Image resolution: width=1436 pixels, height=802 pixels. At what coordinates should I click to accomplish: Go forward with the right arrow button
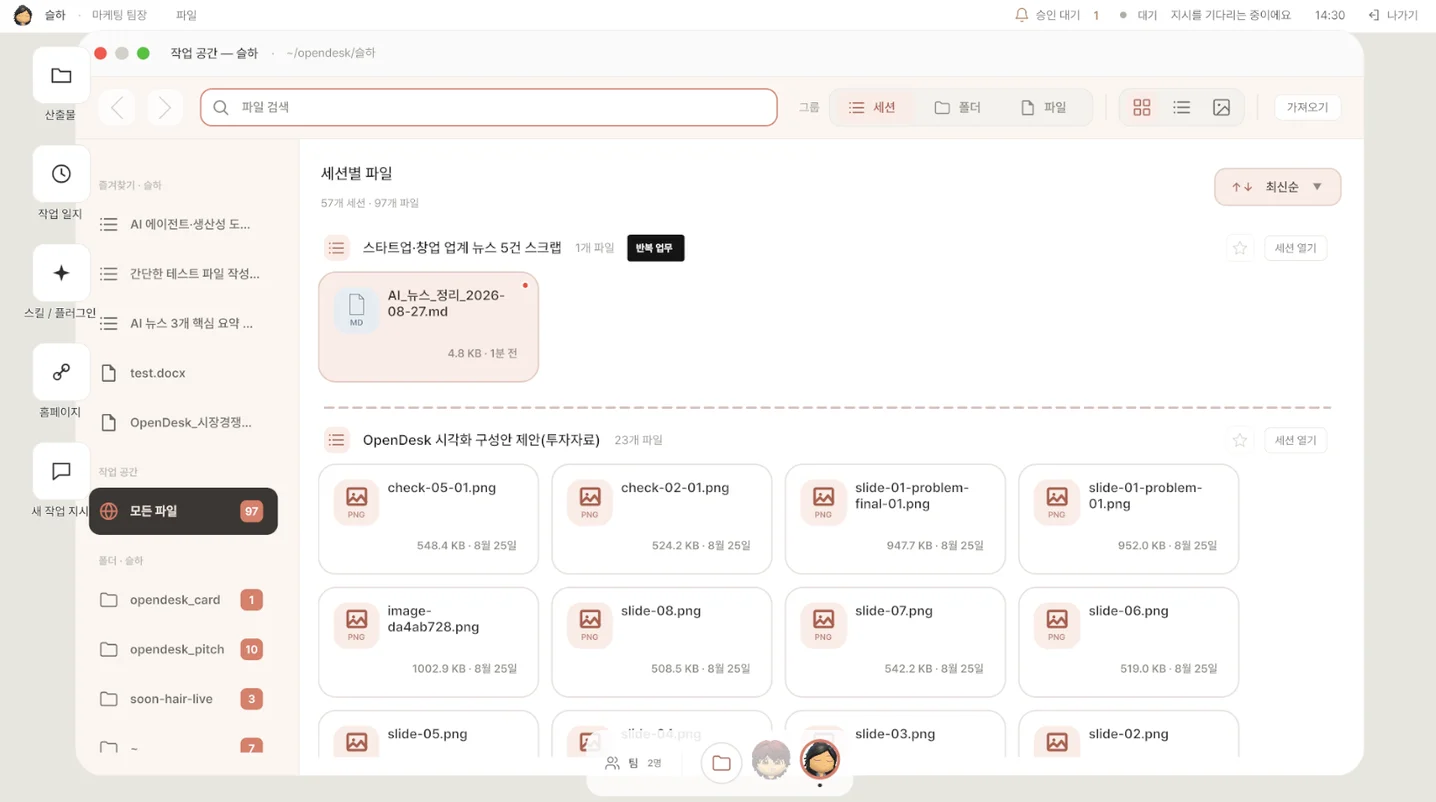pos(165,107)
